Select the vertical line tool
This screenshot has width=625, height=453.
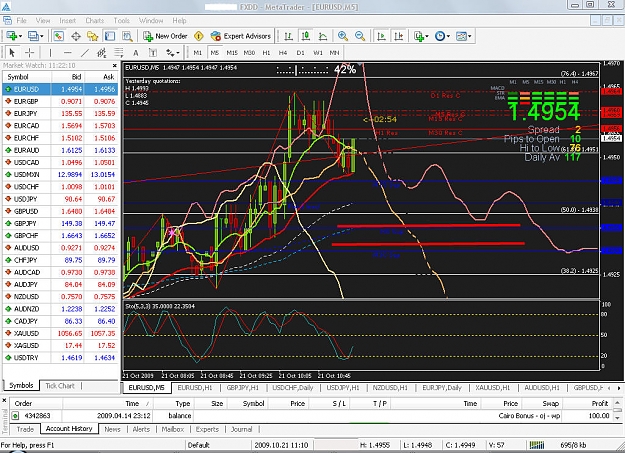point(50,53)
